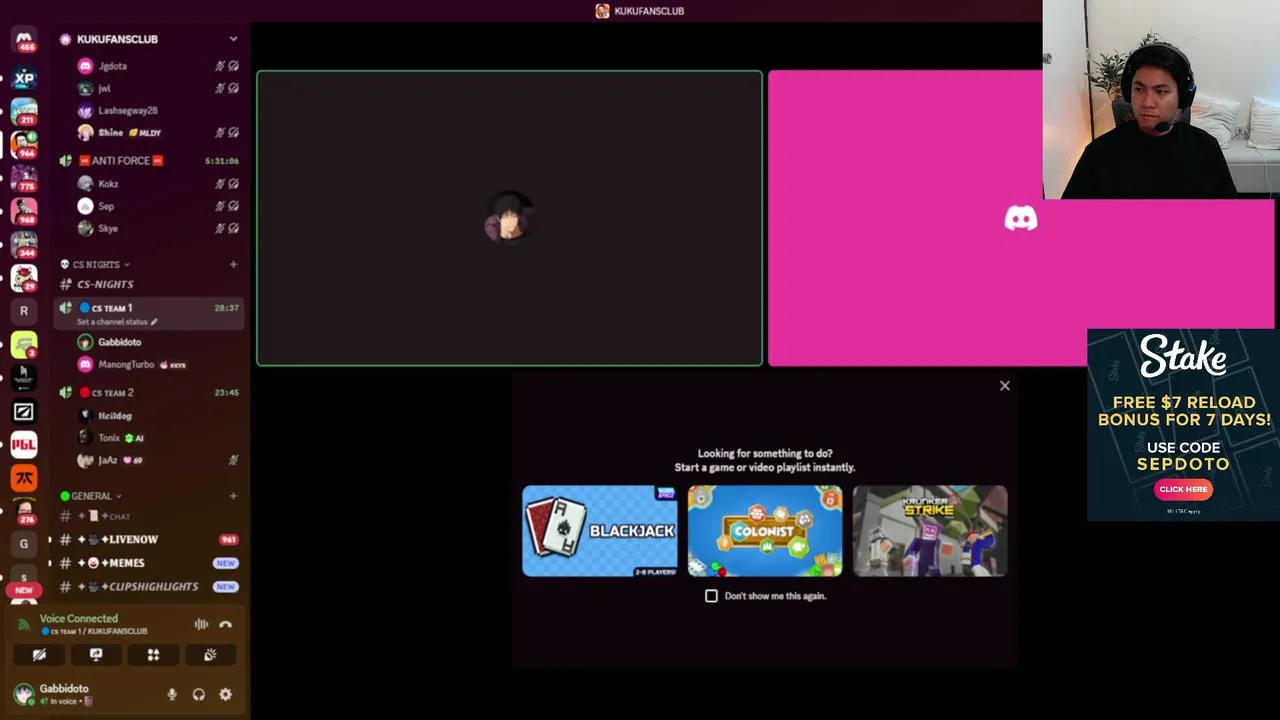1280x720 pixels.
Task: Open the server with 29 badge
Action: pos(24,278)
